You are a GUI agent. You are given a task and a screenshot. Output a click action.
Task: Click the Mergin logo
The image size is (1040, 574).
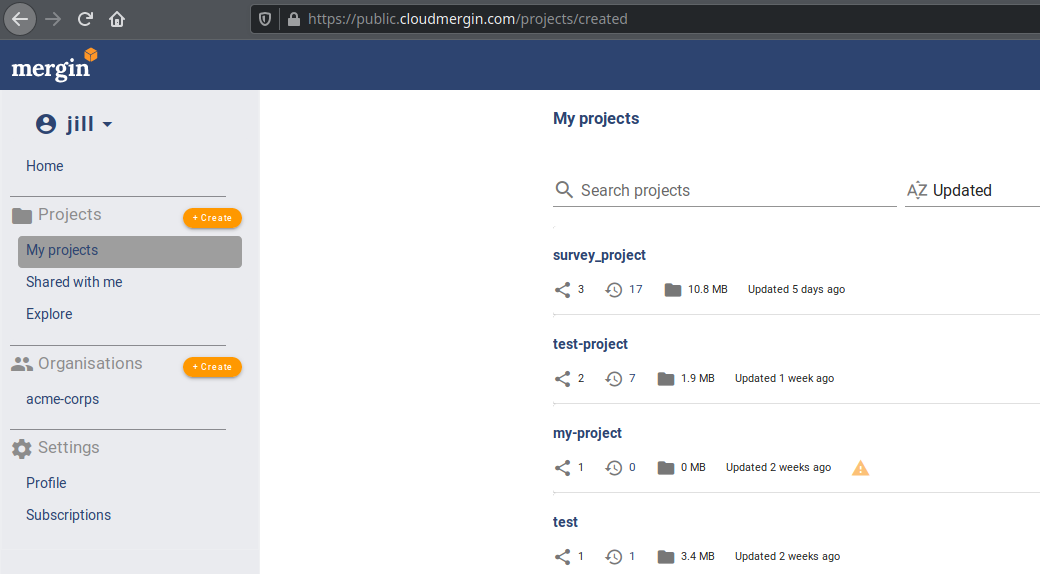[x=55, y=65]
